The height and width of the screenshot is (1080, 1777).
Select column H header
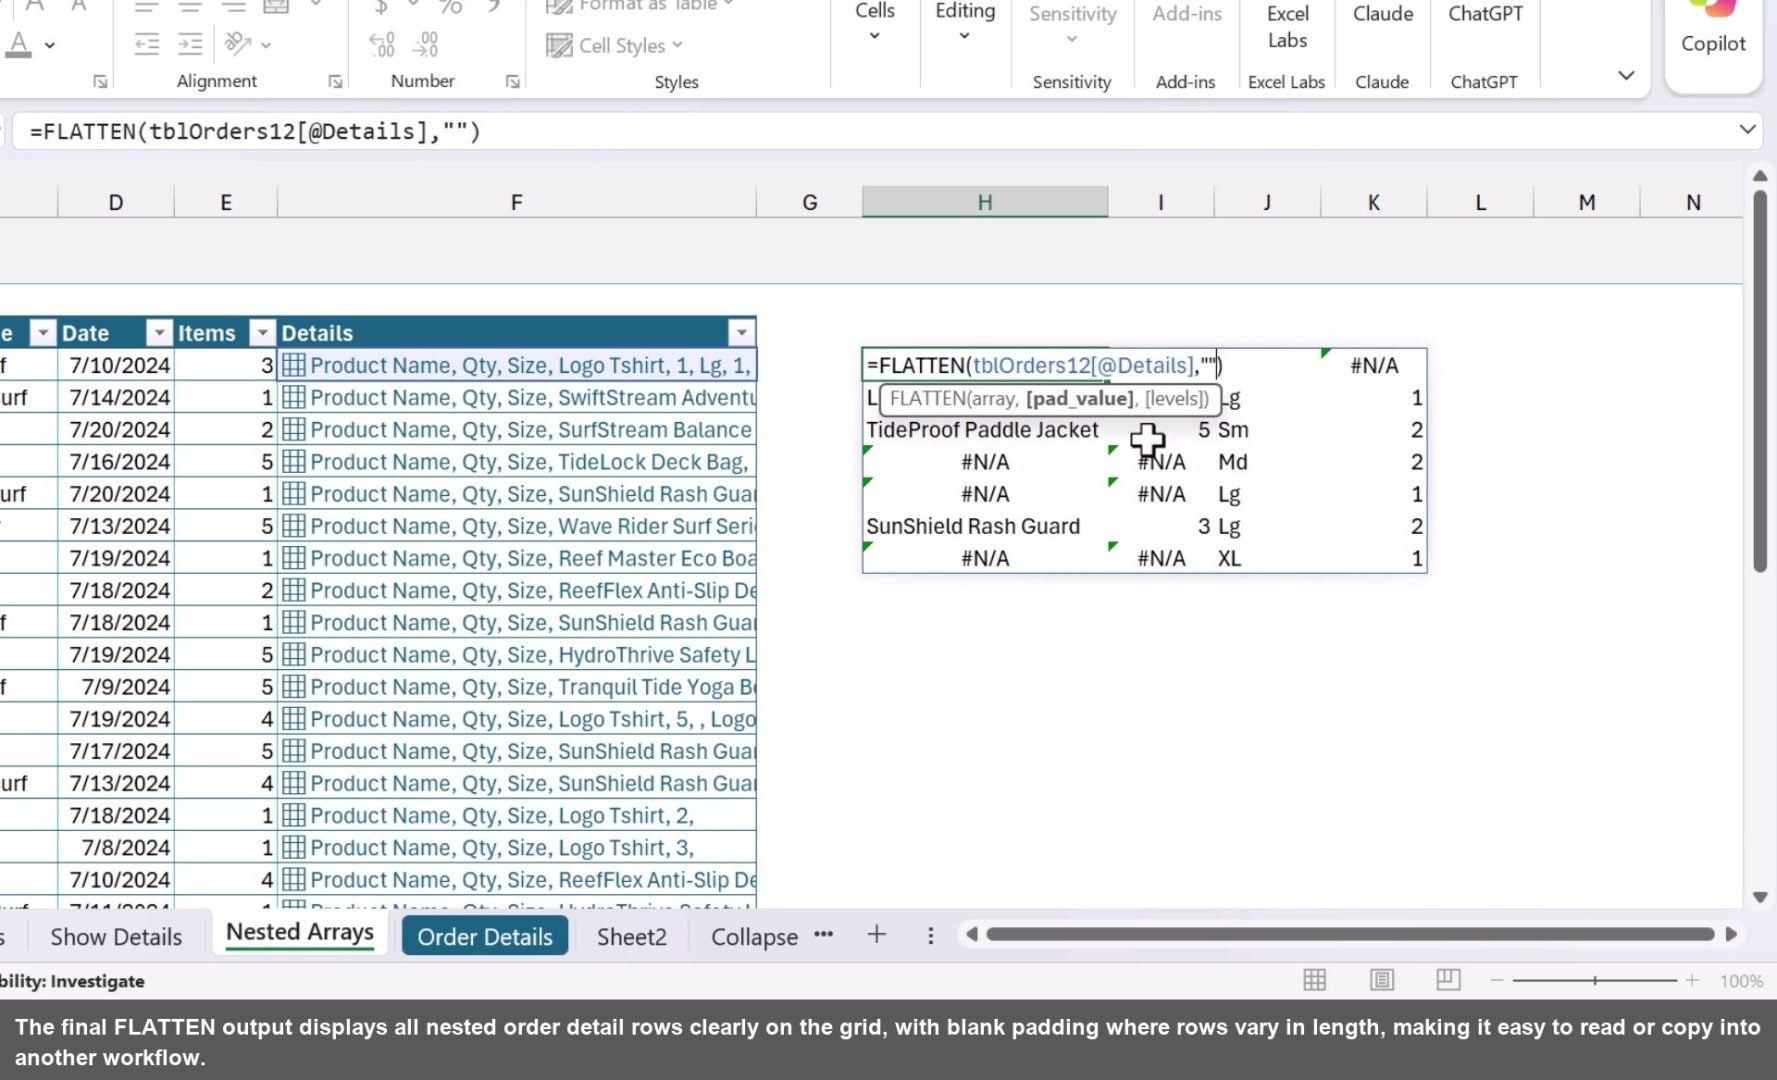coord(985,202)
